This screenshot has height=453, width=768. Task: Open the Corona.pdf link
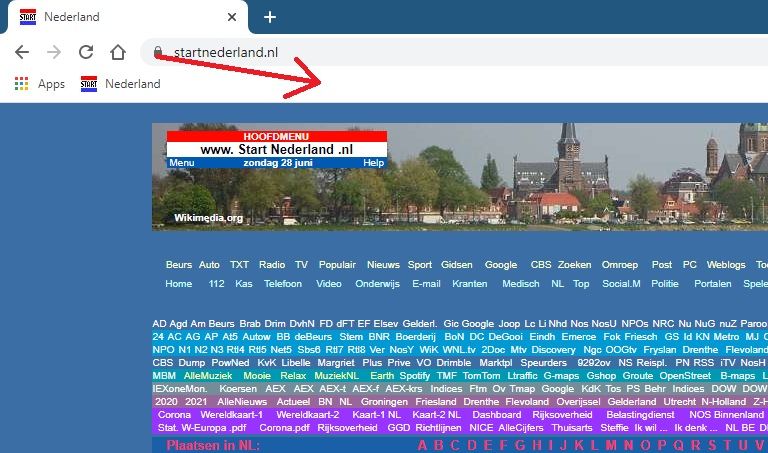284,428
